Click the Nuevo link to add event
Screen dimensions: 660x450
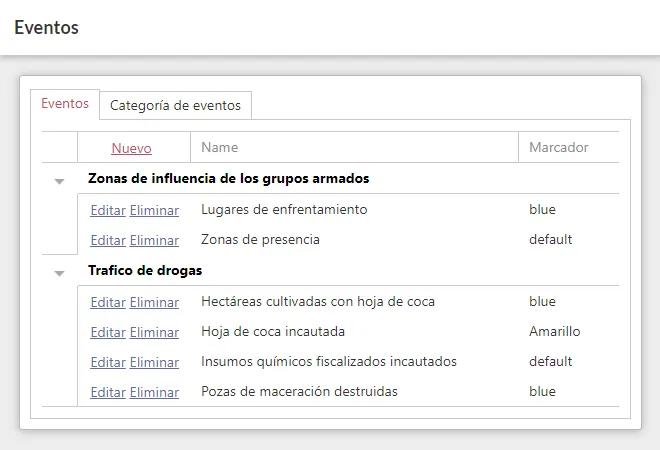[131, 148]
